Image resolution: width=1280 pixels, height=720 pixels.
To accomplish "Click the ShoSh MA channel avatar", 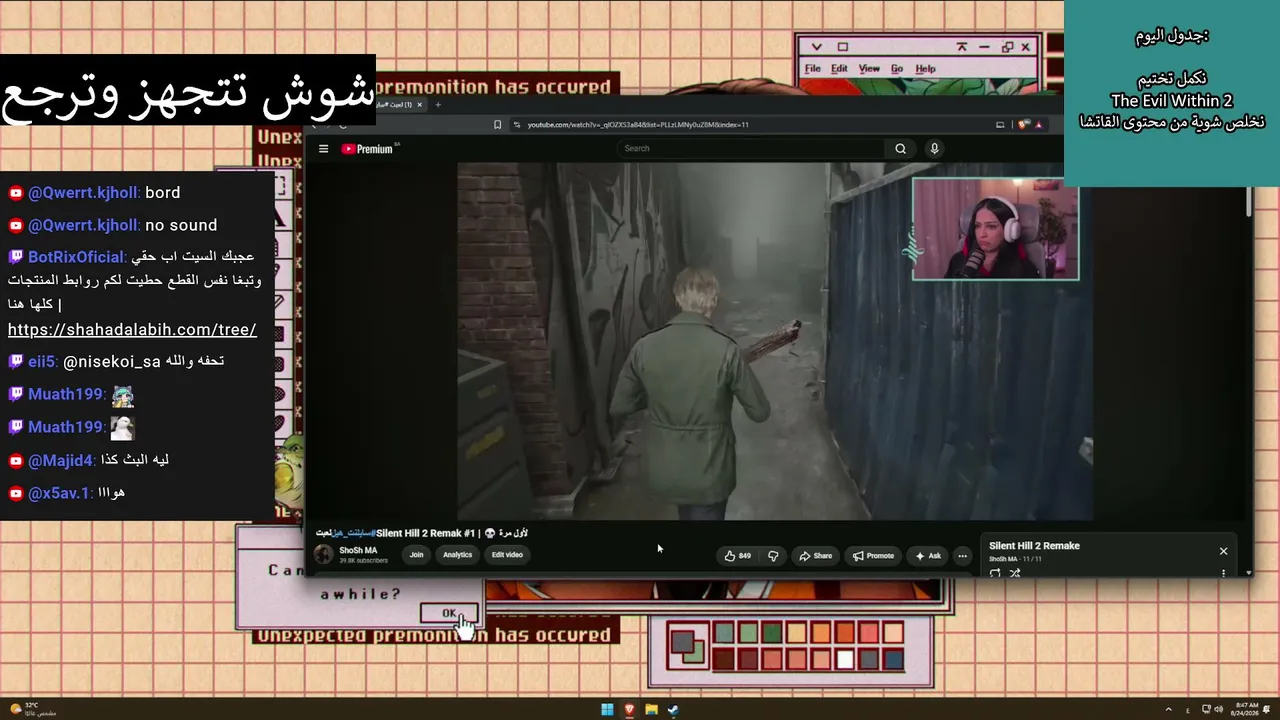I will click(324, 555).
